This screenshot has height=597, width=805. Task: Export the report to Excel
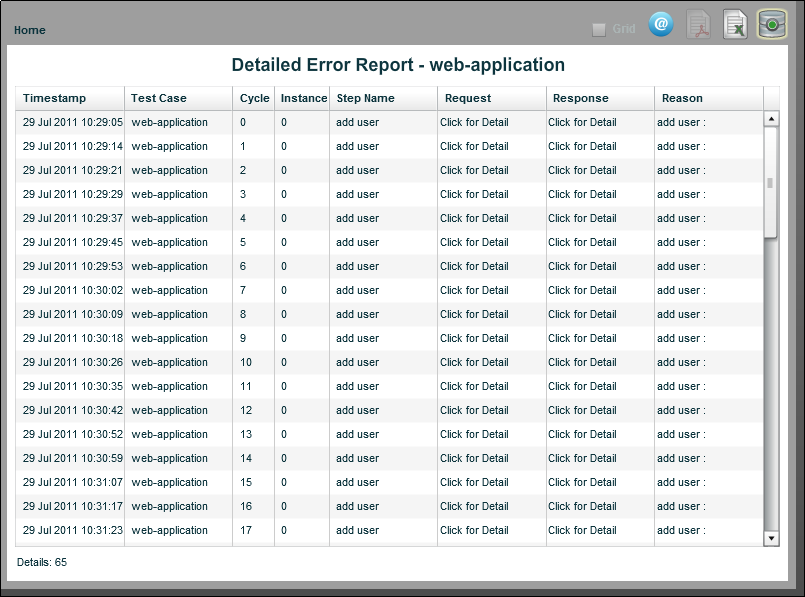pos(733,25)
